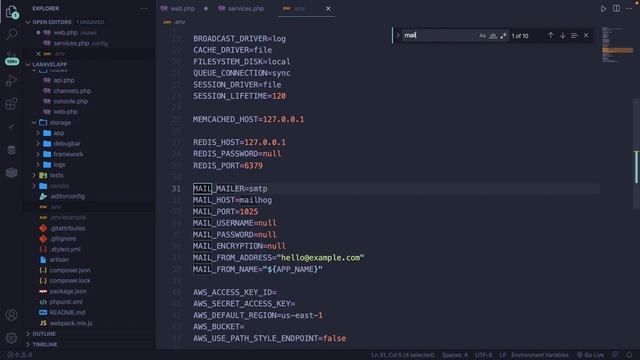Open the Accounts menu icon
This screenshot has height=360, width=640.
tap(11, 315)
